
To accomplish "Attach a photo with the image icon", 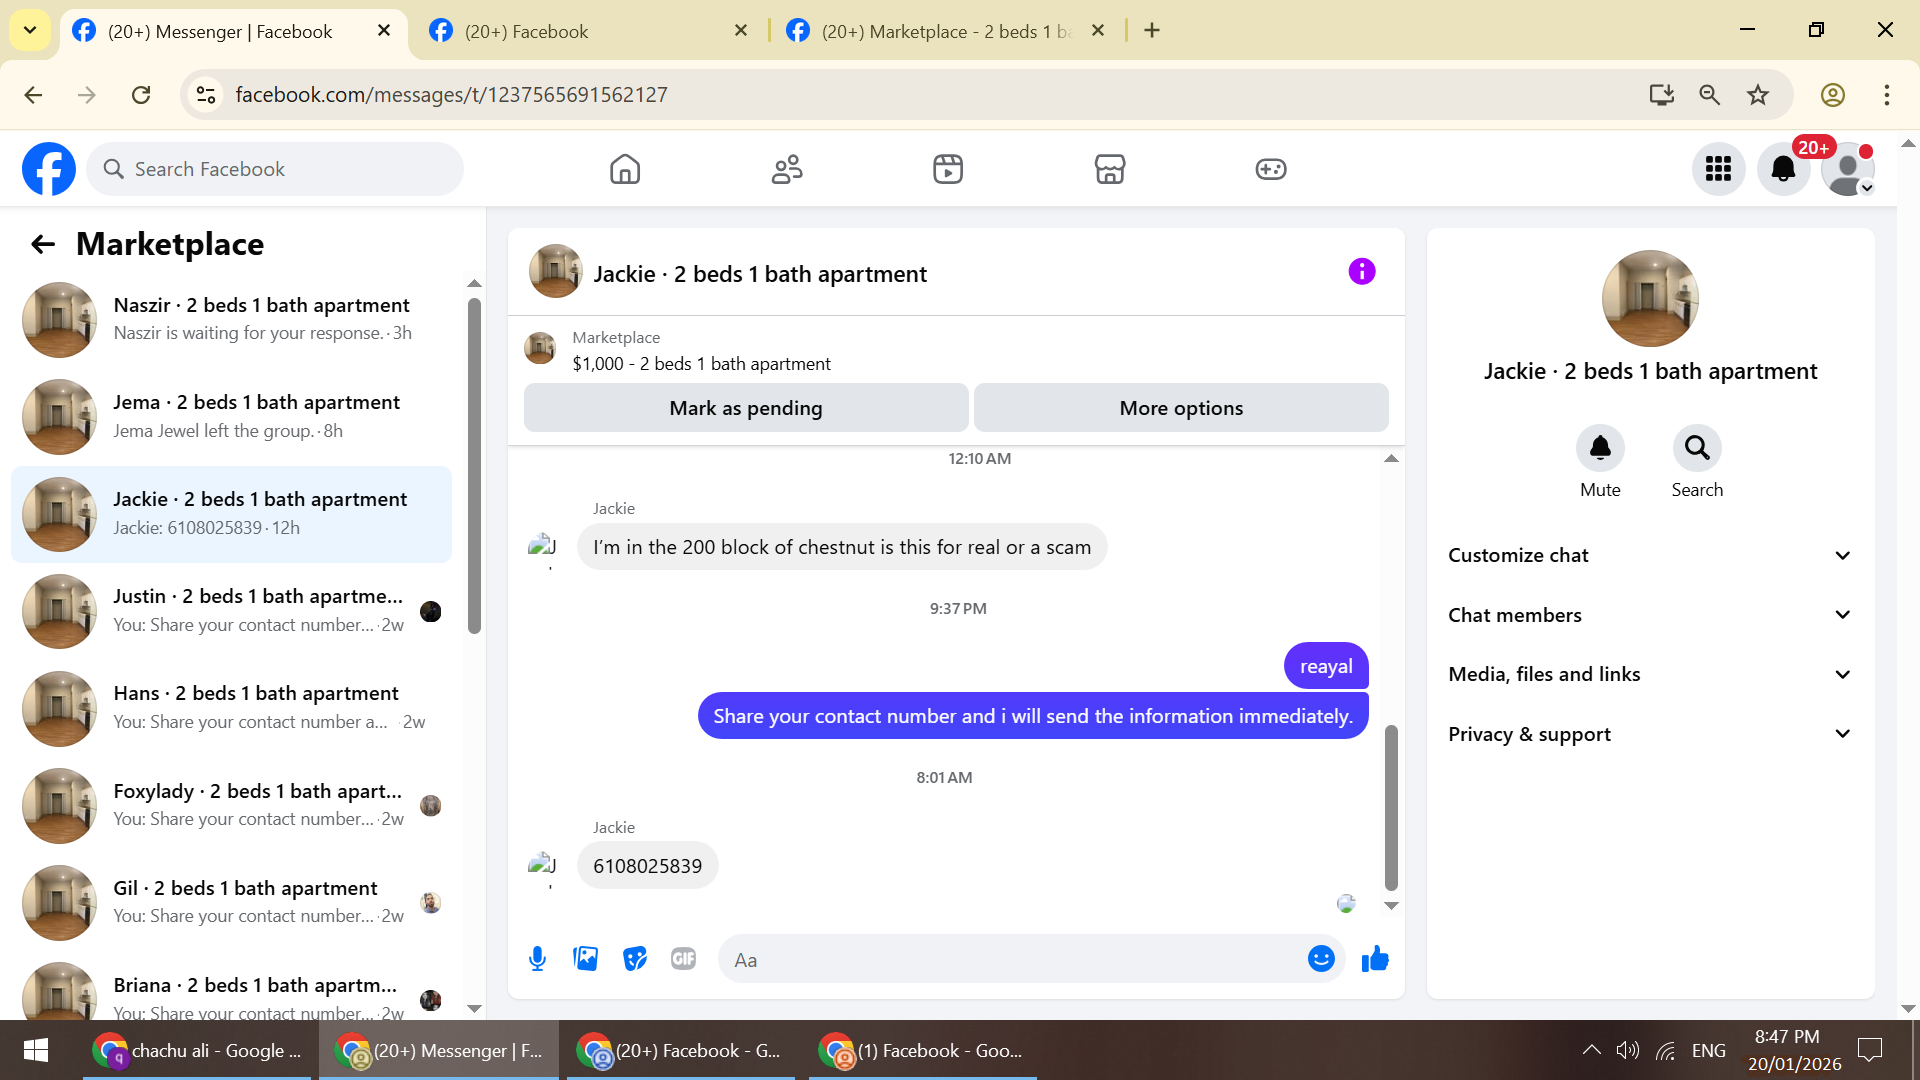I will [x=586, y=959].
